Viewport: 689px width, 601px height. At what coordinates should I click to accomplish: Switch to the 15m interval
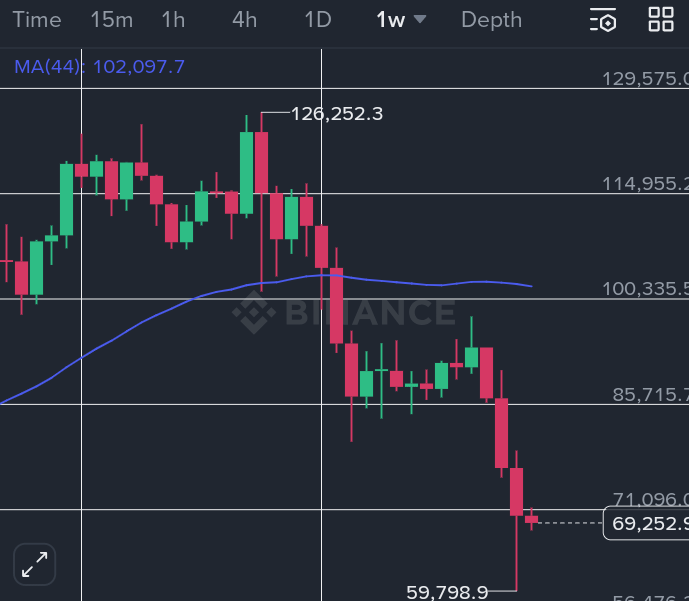coord(111,20)
